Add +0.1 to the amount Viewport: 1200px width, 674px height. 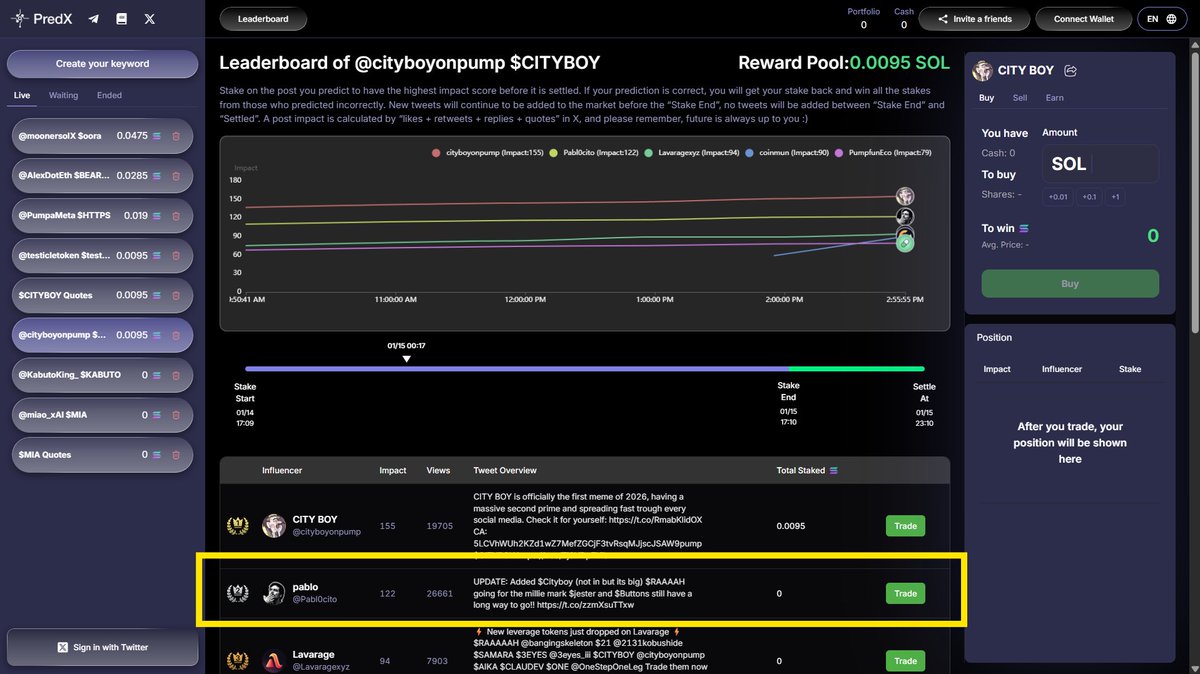[1087, 197]
